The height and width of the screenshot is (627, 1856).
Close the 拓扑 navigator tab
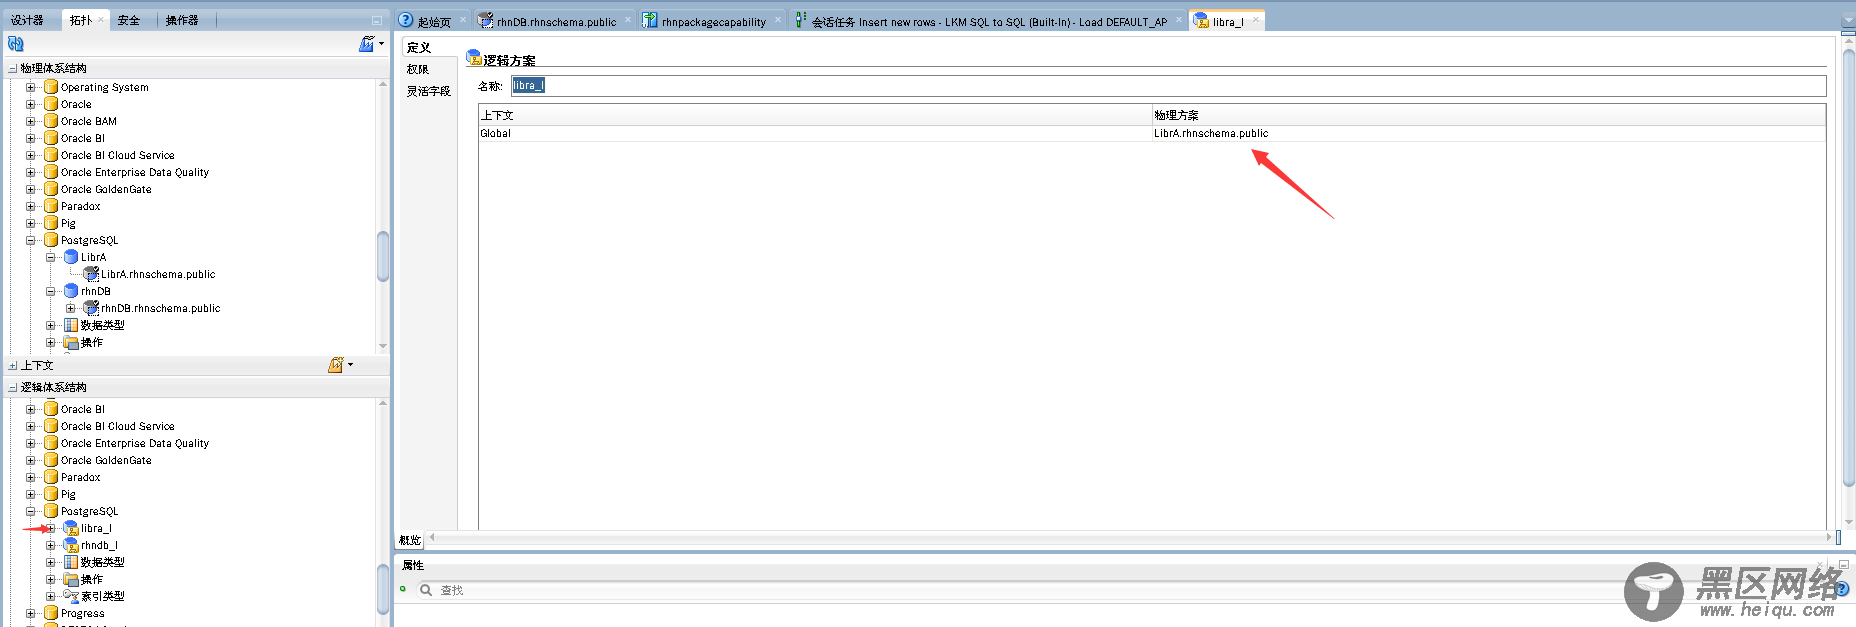click(x=101, y=20)
